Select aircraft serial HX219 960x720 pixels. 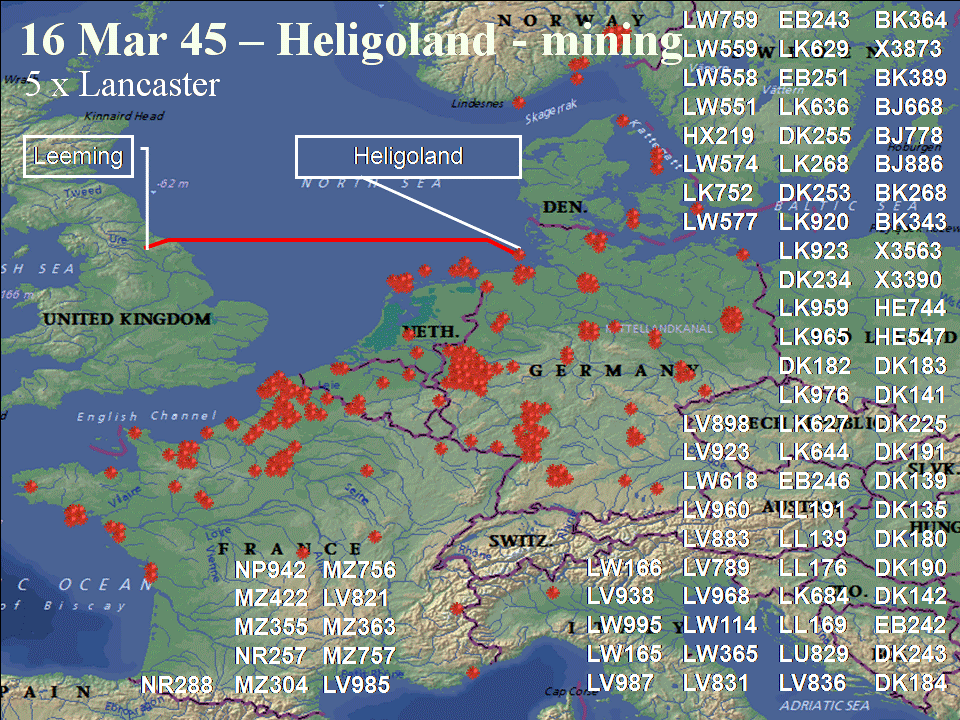(718, 135)
